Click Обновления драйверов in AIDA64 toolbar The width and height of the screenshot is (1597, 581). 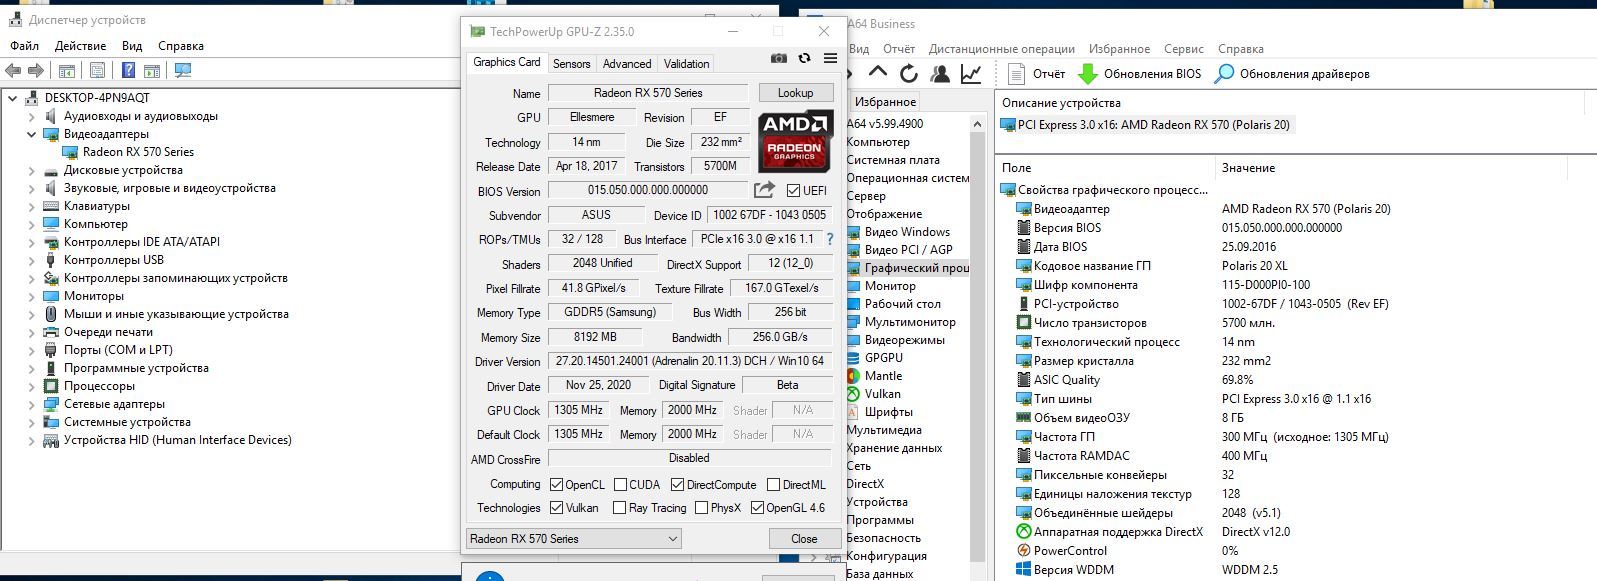coord(1292,74)
